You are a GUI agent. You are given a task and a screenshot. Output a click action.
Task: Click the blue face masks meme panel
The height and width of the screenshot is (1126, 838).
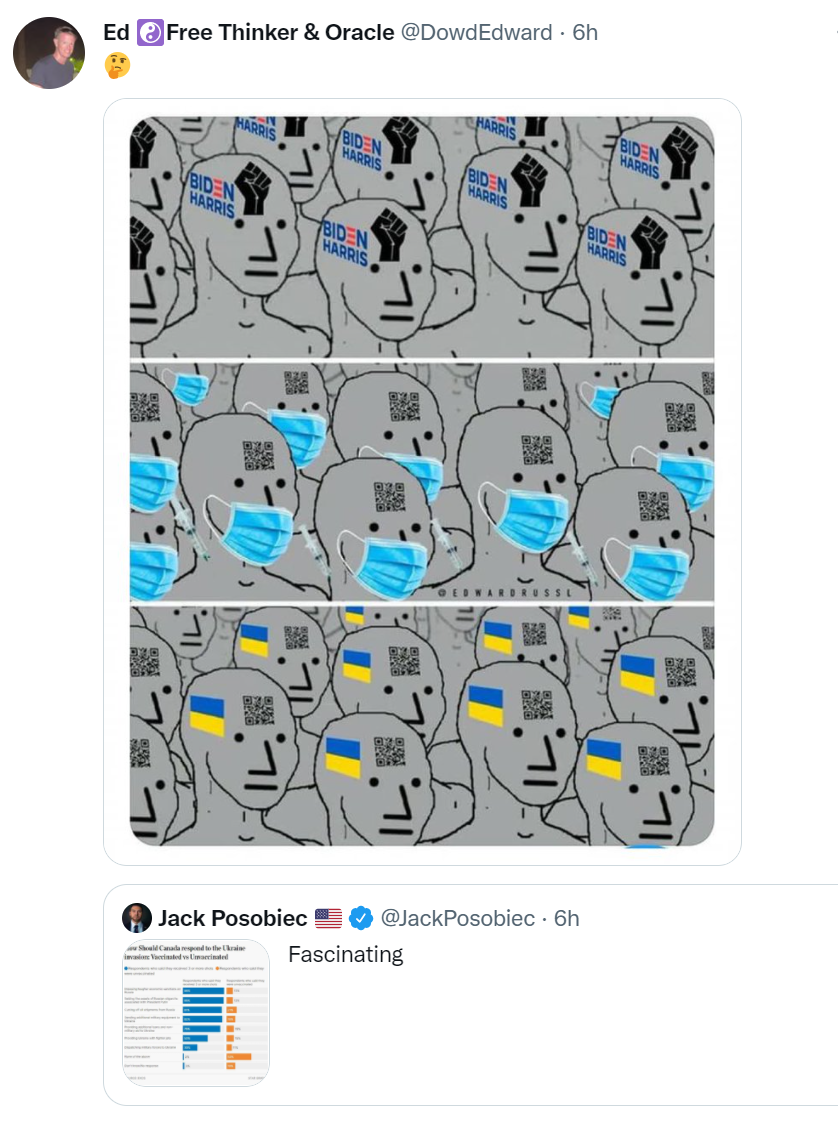[x=422, y=482]
